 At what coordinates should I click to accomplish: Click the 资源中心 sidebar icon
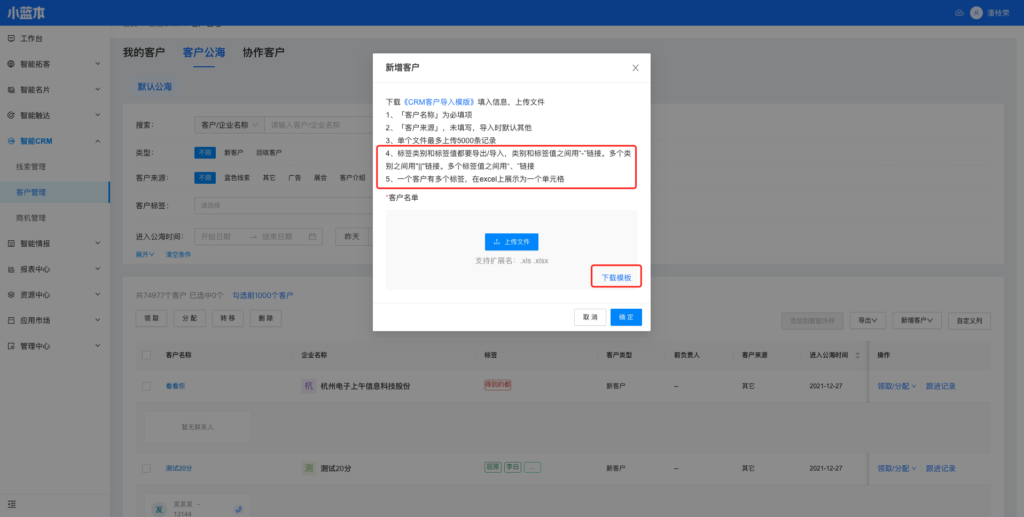tap(11, 295)
